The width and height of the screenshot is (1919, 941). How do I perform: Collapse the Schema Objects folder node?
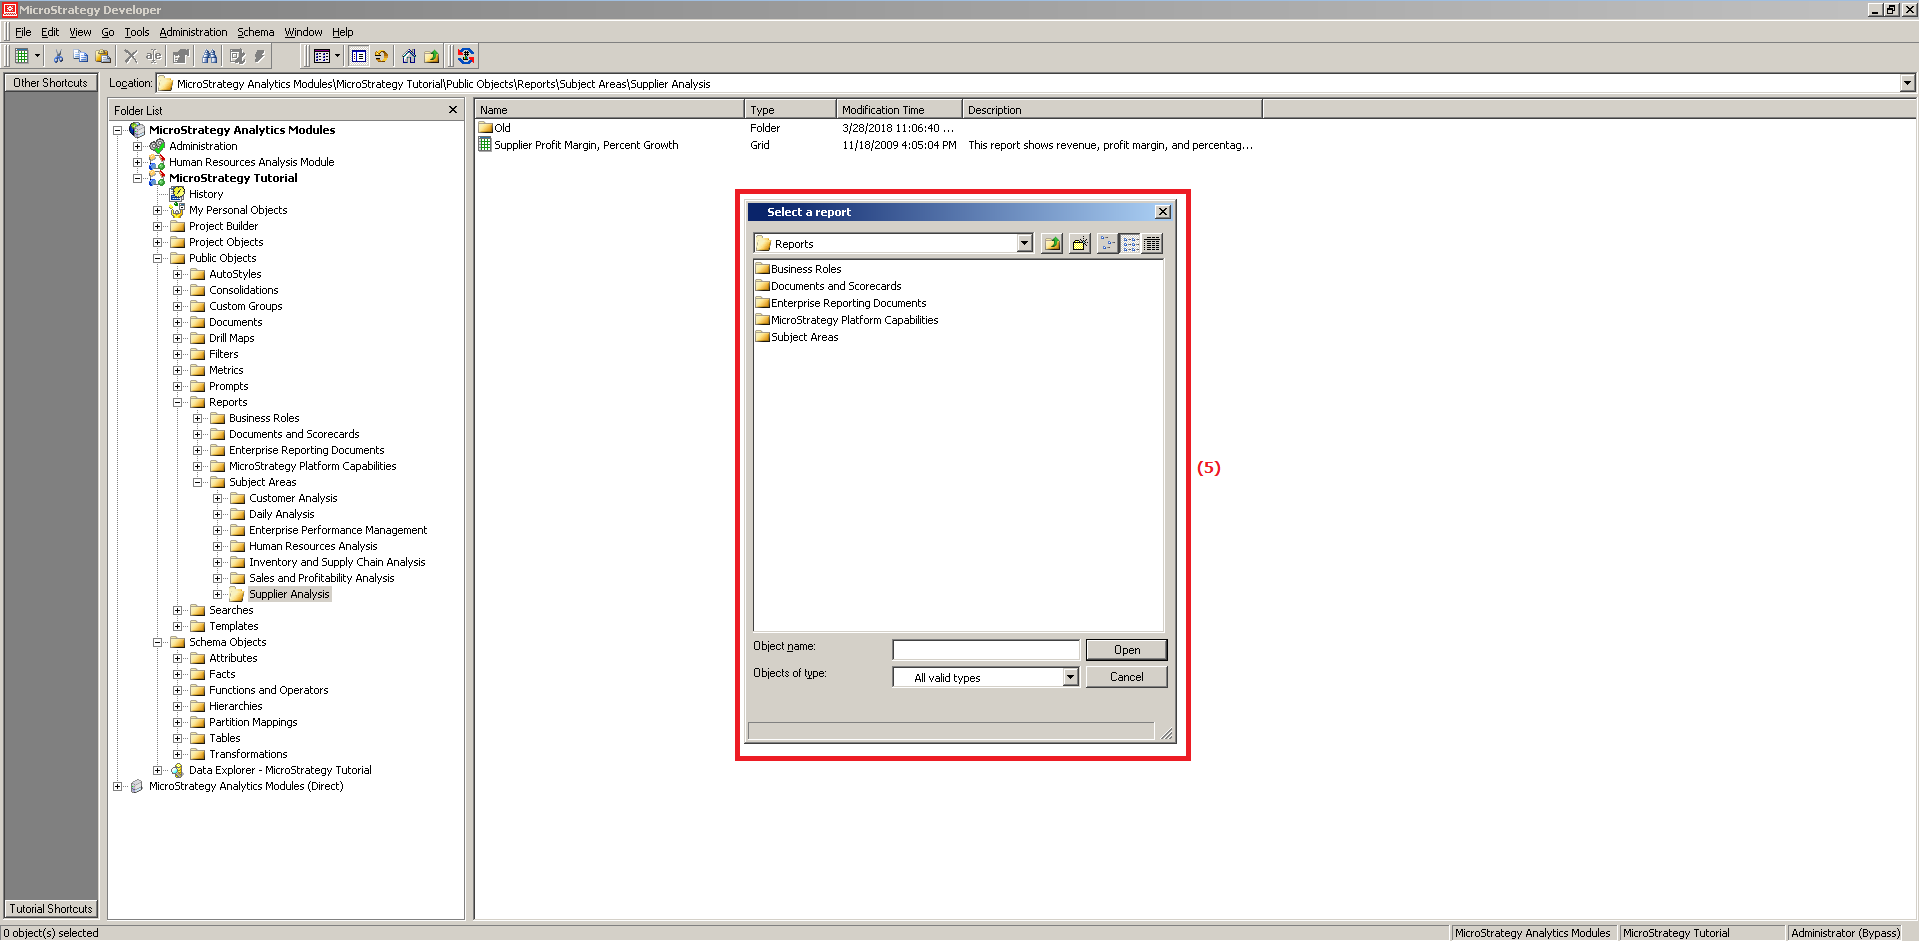[158, 642]
